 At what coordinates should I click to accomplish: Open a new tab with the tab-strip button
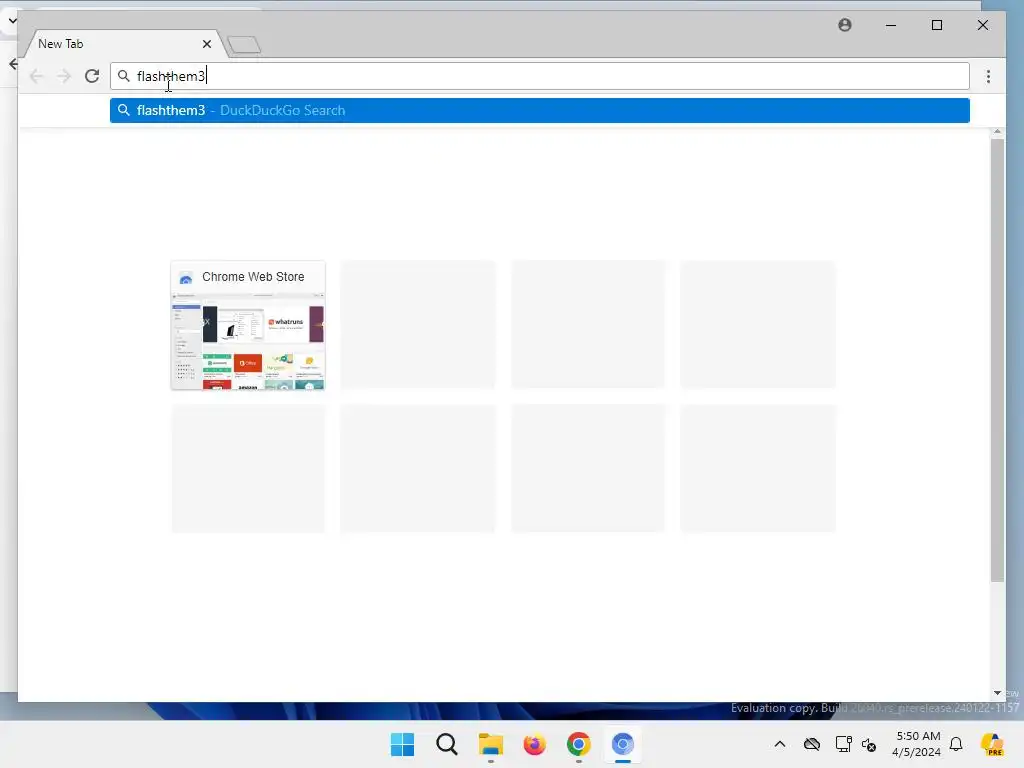click(x=244, y=44)
